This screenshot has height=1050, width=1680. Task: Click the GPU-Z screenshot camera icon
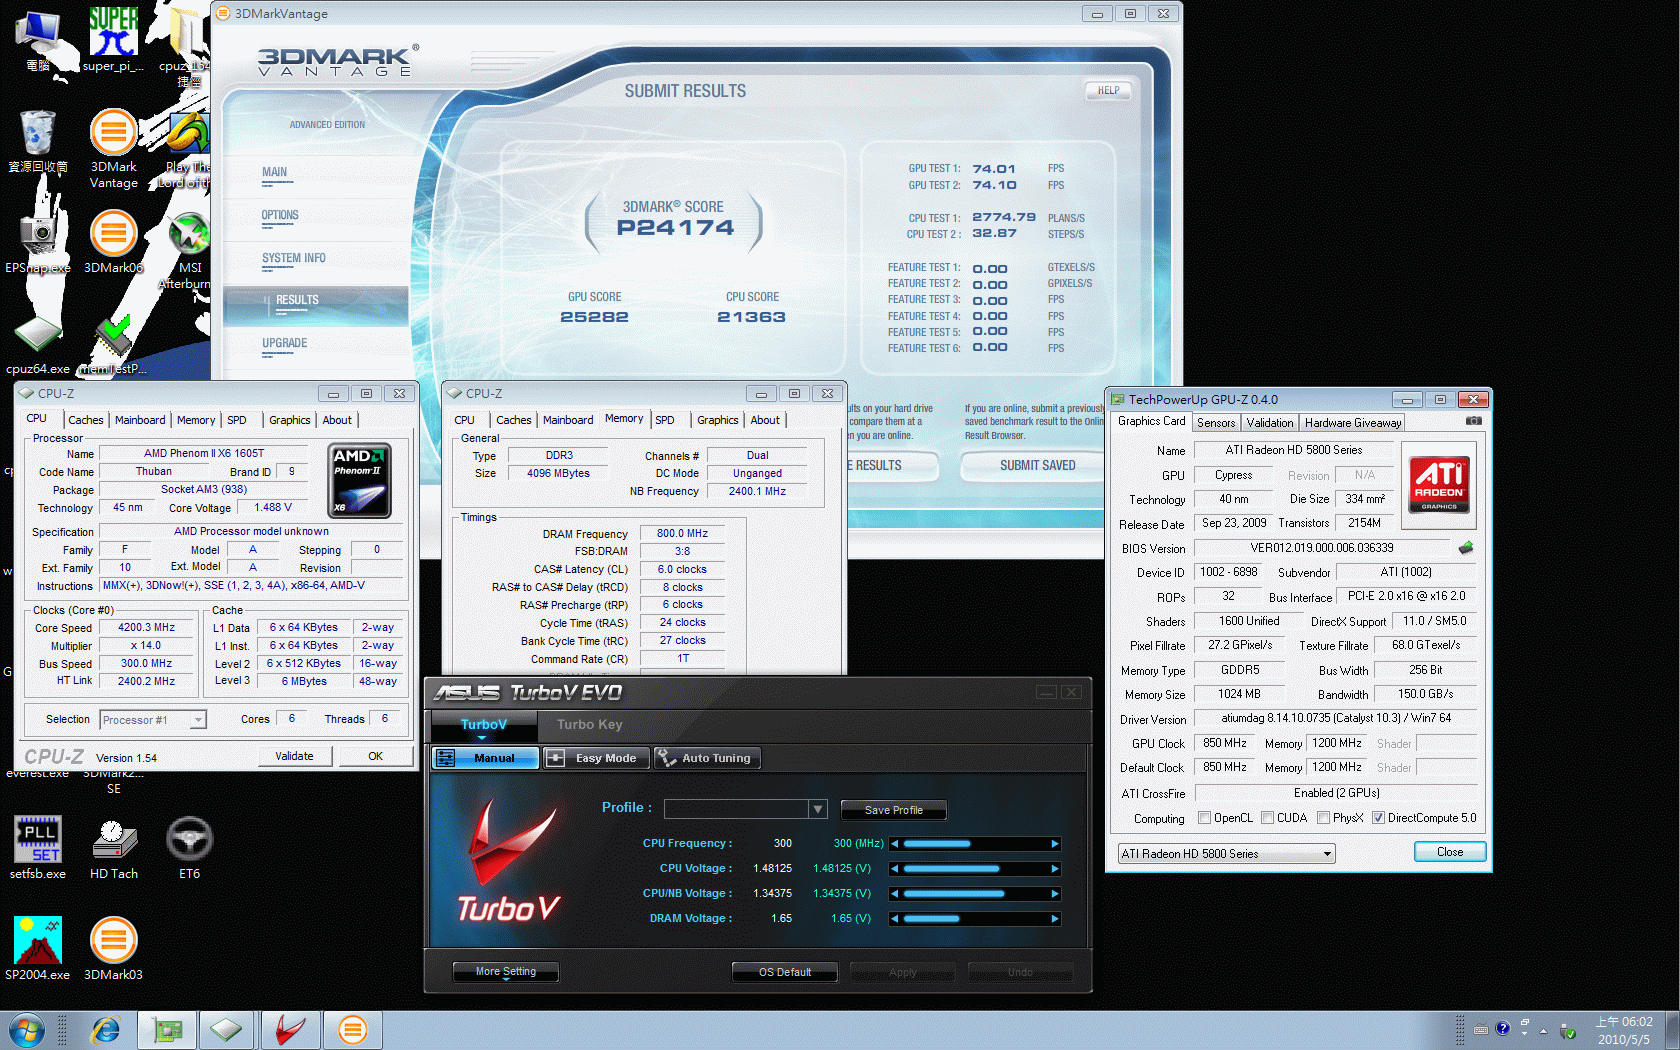point(1473,421)
